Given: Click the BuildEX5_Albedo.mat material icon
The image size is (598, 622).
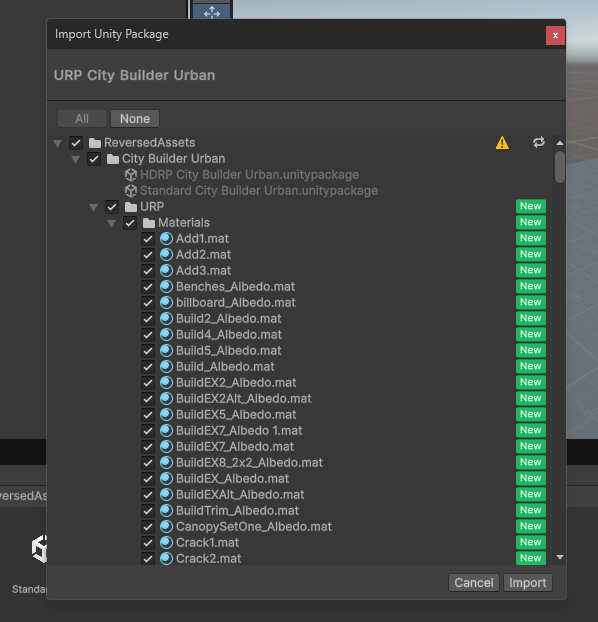Looking at the screenshot, I should click(x=166, y=415).
